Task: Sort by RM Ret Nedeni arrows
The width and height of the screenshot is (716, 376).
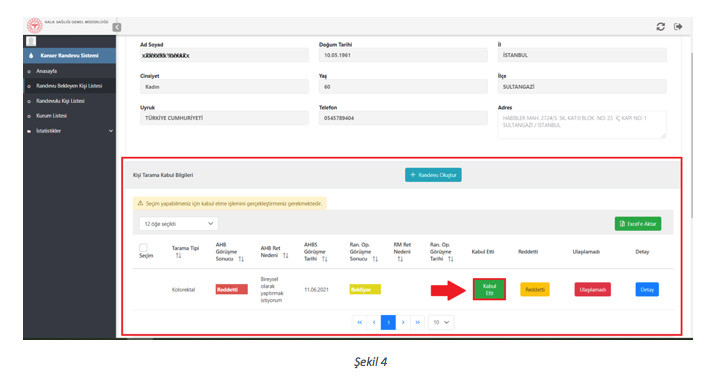Action: tap(400, 259)
